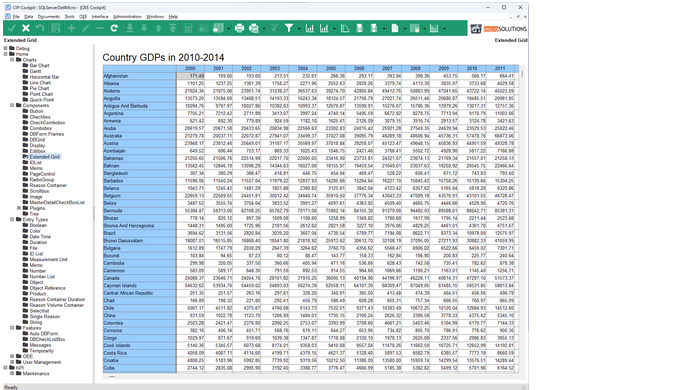Select PageControl in the tree
The image size is (680, 390).
pos(42,174)
